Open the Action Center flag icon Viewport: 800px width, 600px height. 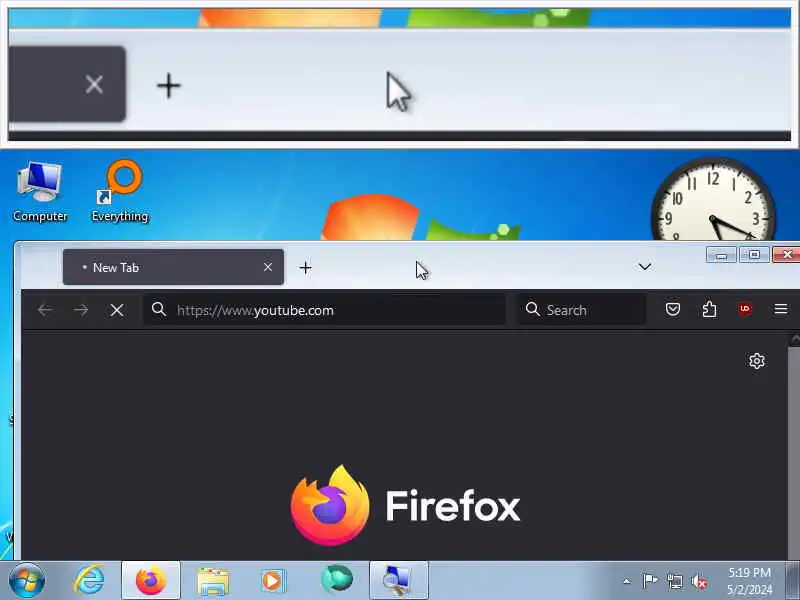[x=650, y=581]
